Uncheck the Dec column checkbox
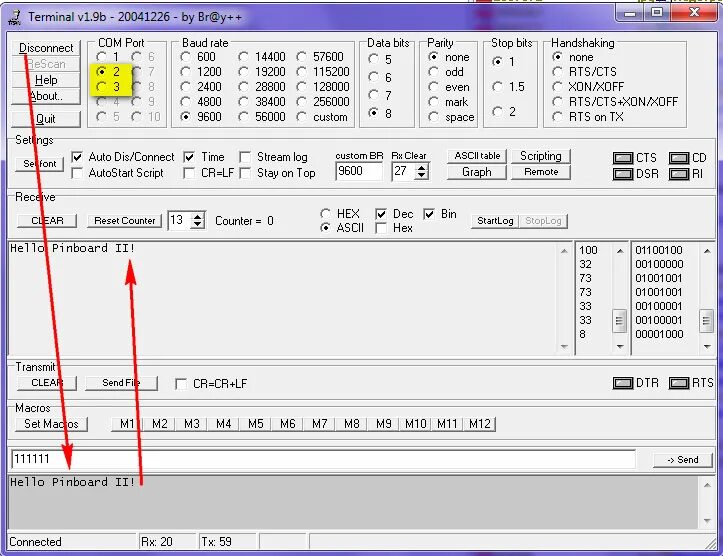Image resolution: width=723 pixels, height=556 pixels. 381,214
